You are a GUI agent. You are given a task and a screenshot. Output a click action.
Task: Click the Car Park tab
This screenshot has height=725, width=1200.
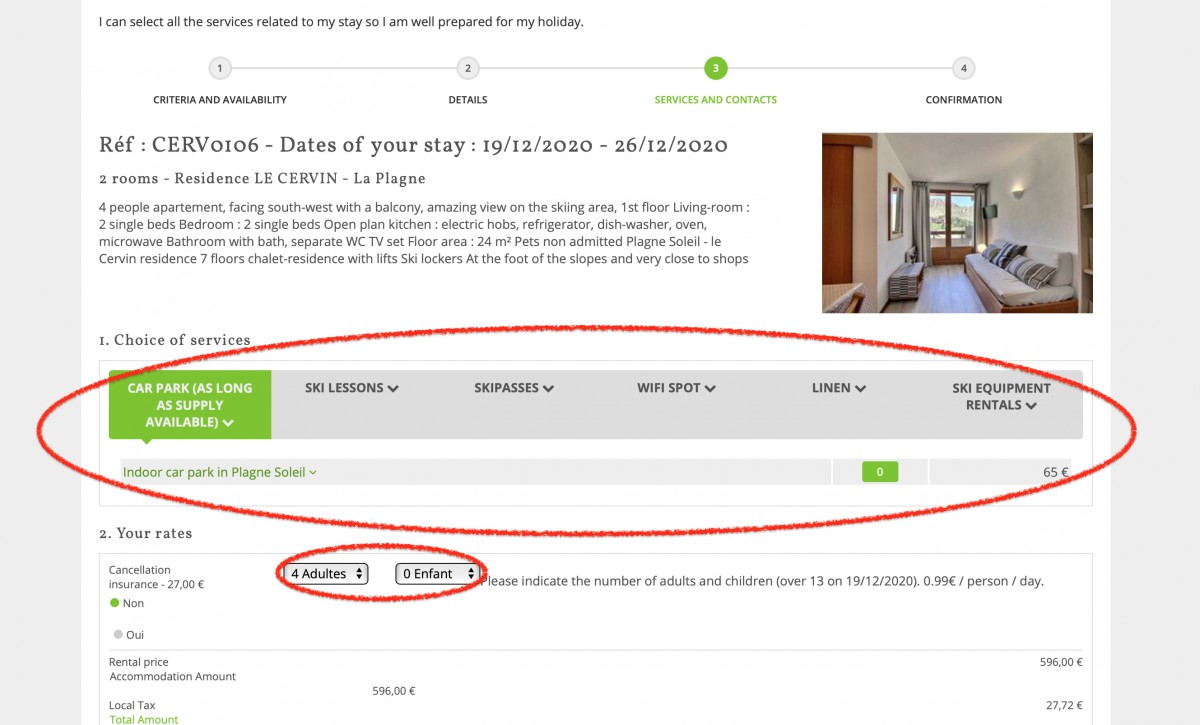[190, 404]
